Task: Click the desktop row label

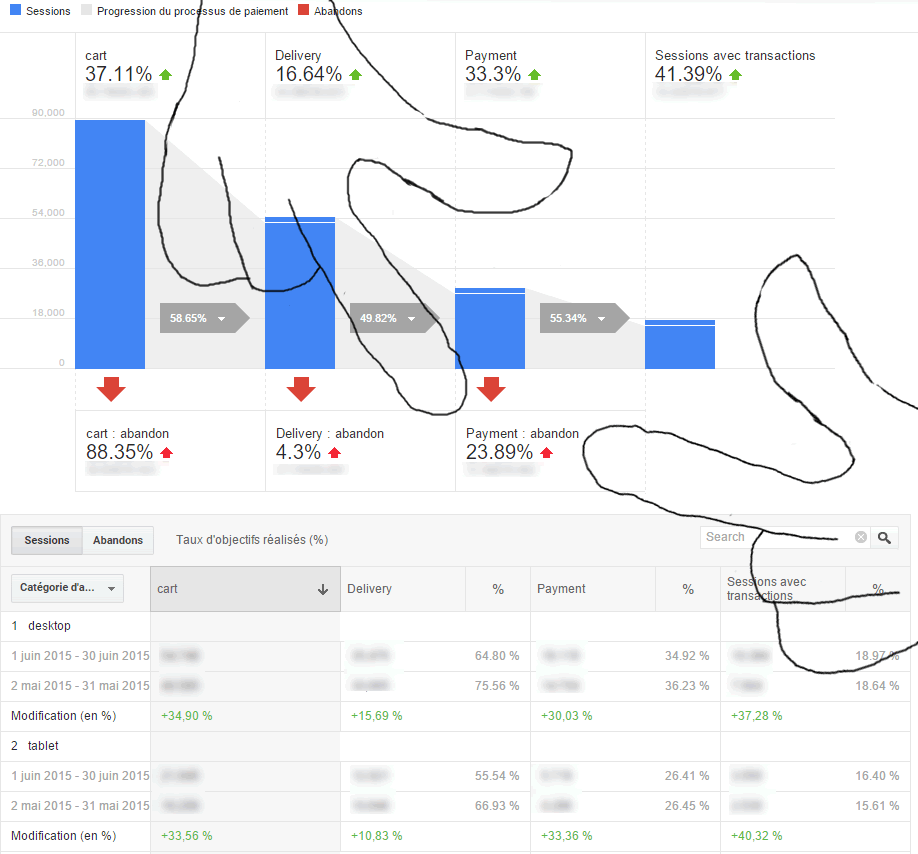Action: [x=49, y=626]
